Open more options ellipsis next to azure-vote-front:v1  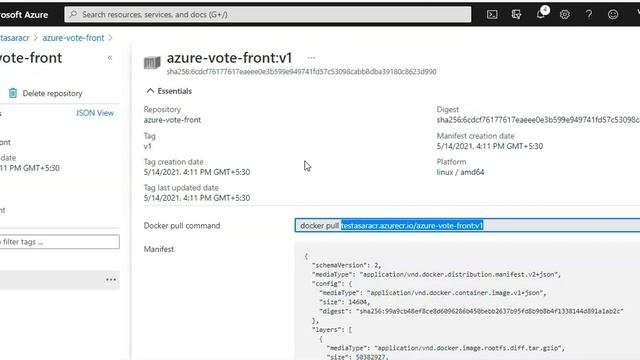[x=311, y=58]
